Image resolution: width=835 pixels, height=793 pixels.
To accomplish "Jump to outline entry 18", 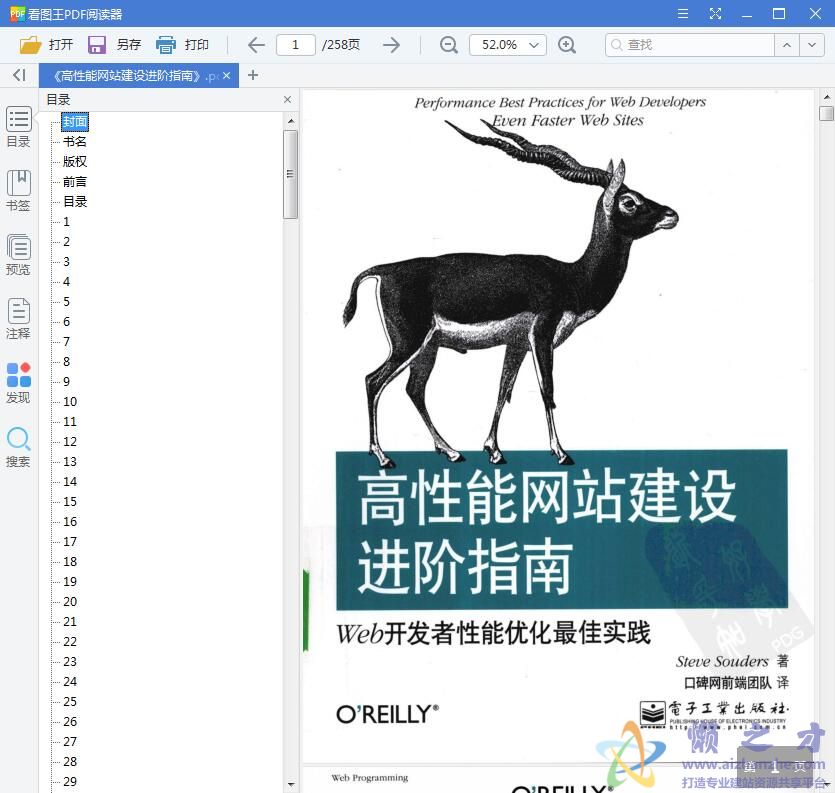I will click(x=70, y=561).
